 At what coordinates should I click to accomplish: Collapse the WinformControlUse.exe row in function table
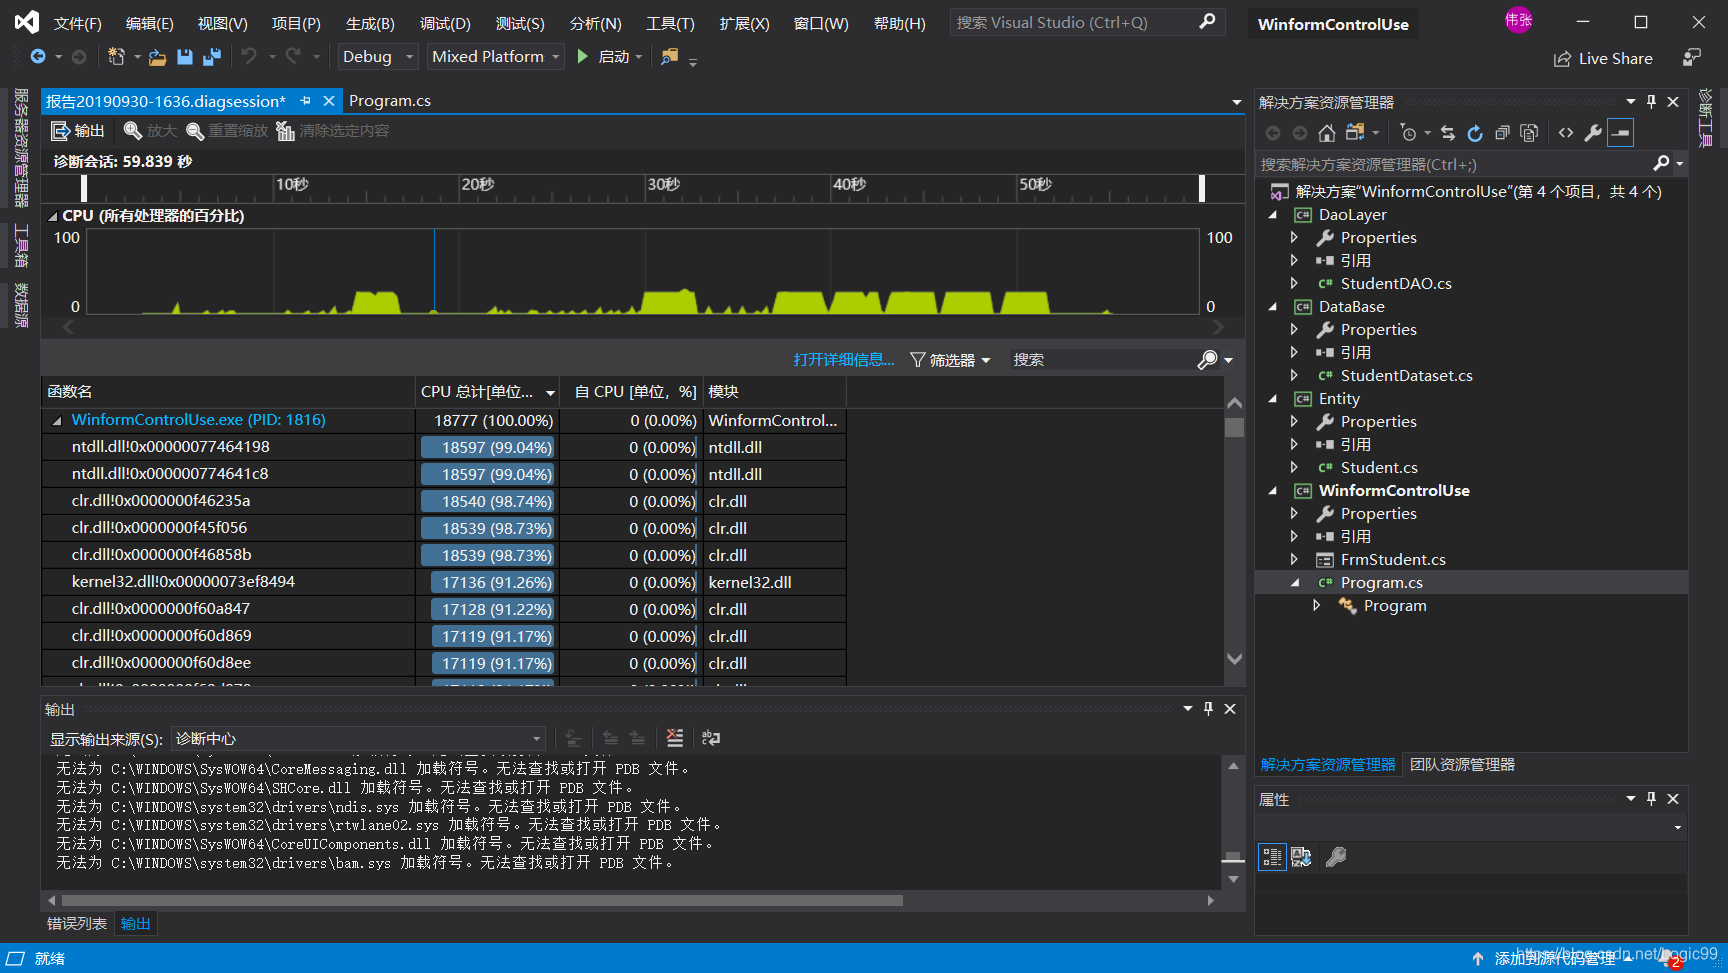click(57, 421)
